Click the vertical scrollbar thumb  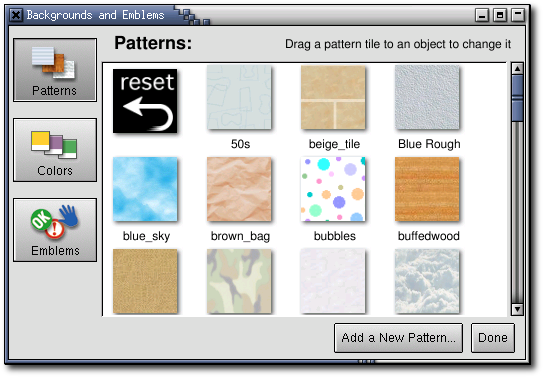(517, 98)
